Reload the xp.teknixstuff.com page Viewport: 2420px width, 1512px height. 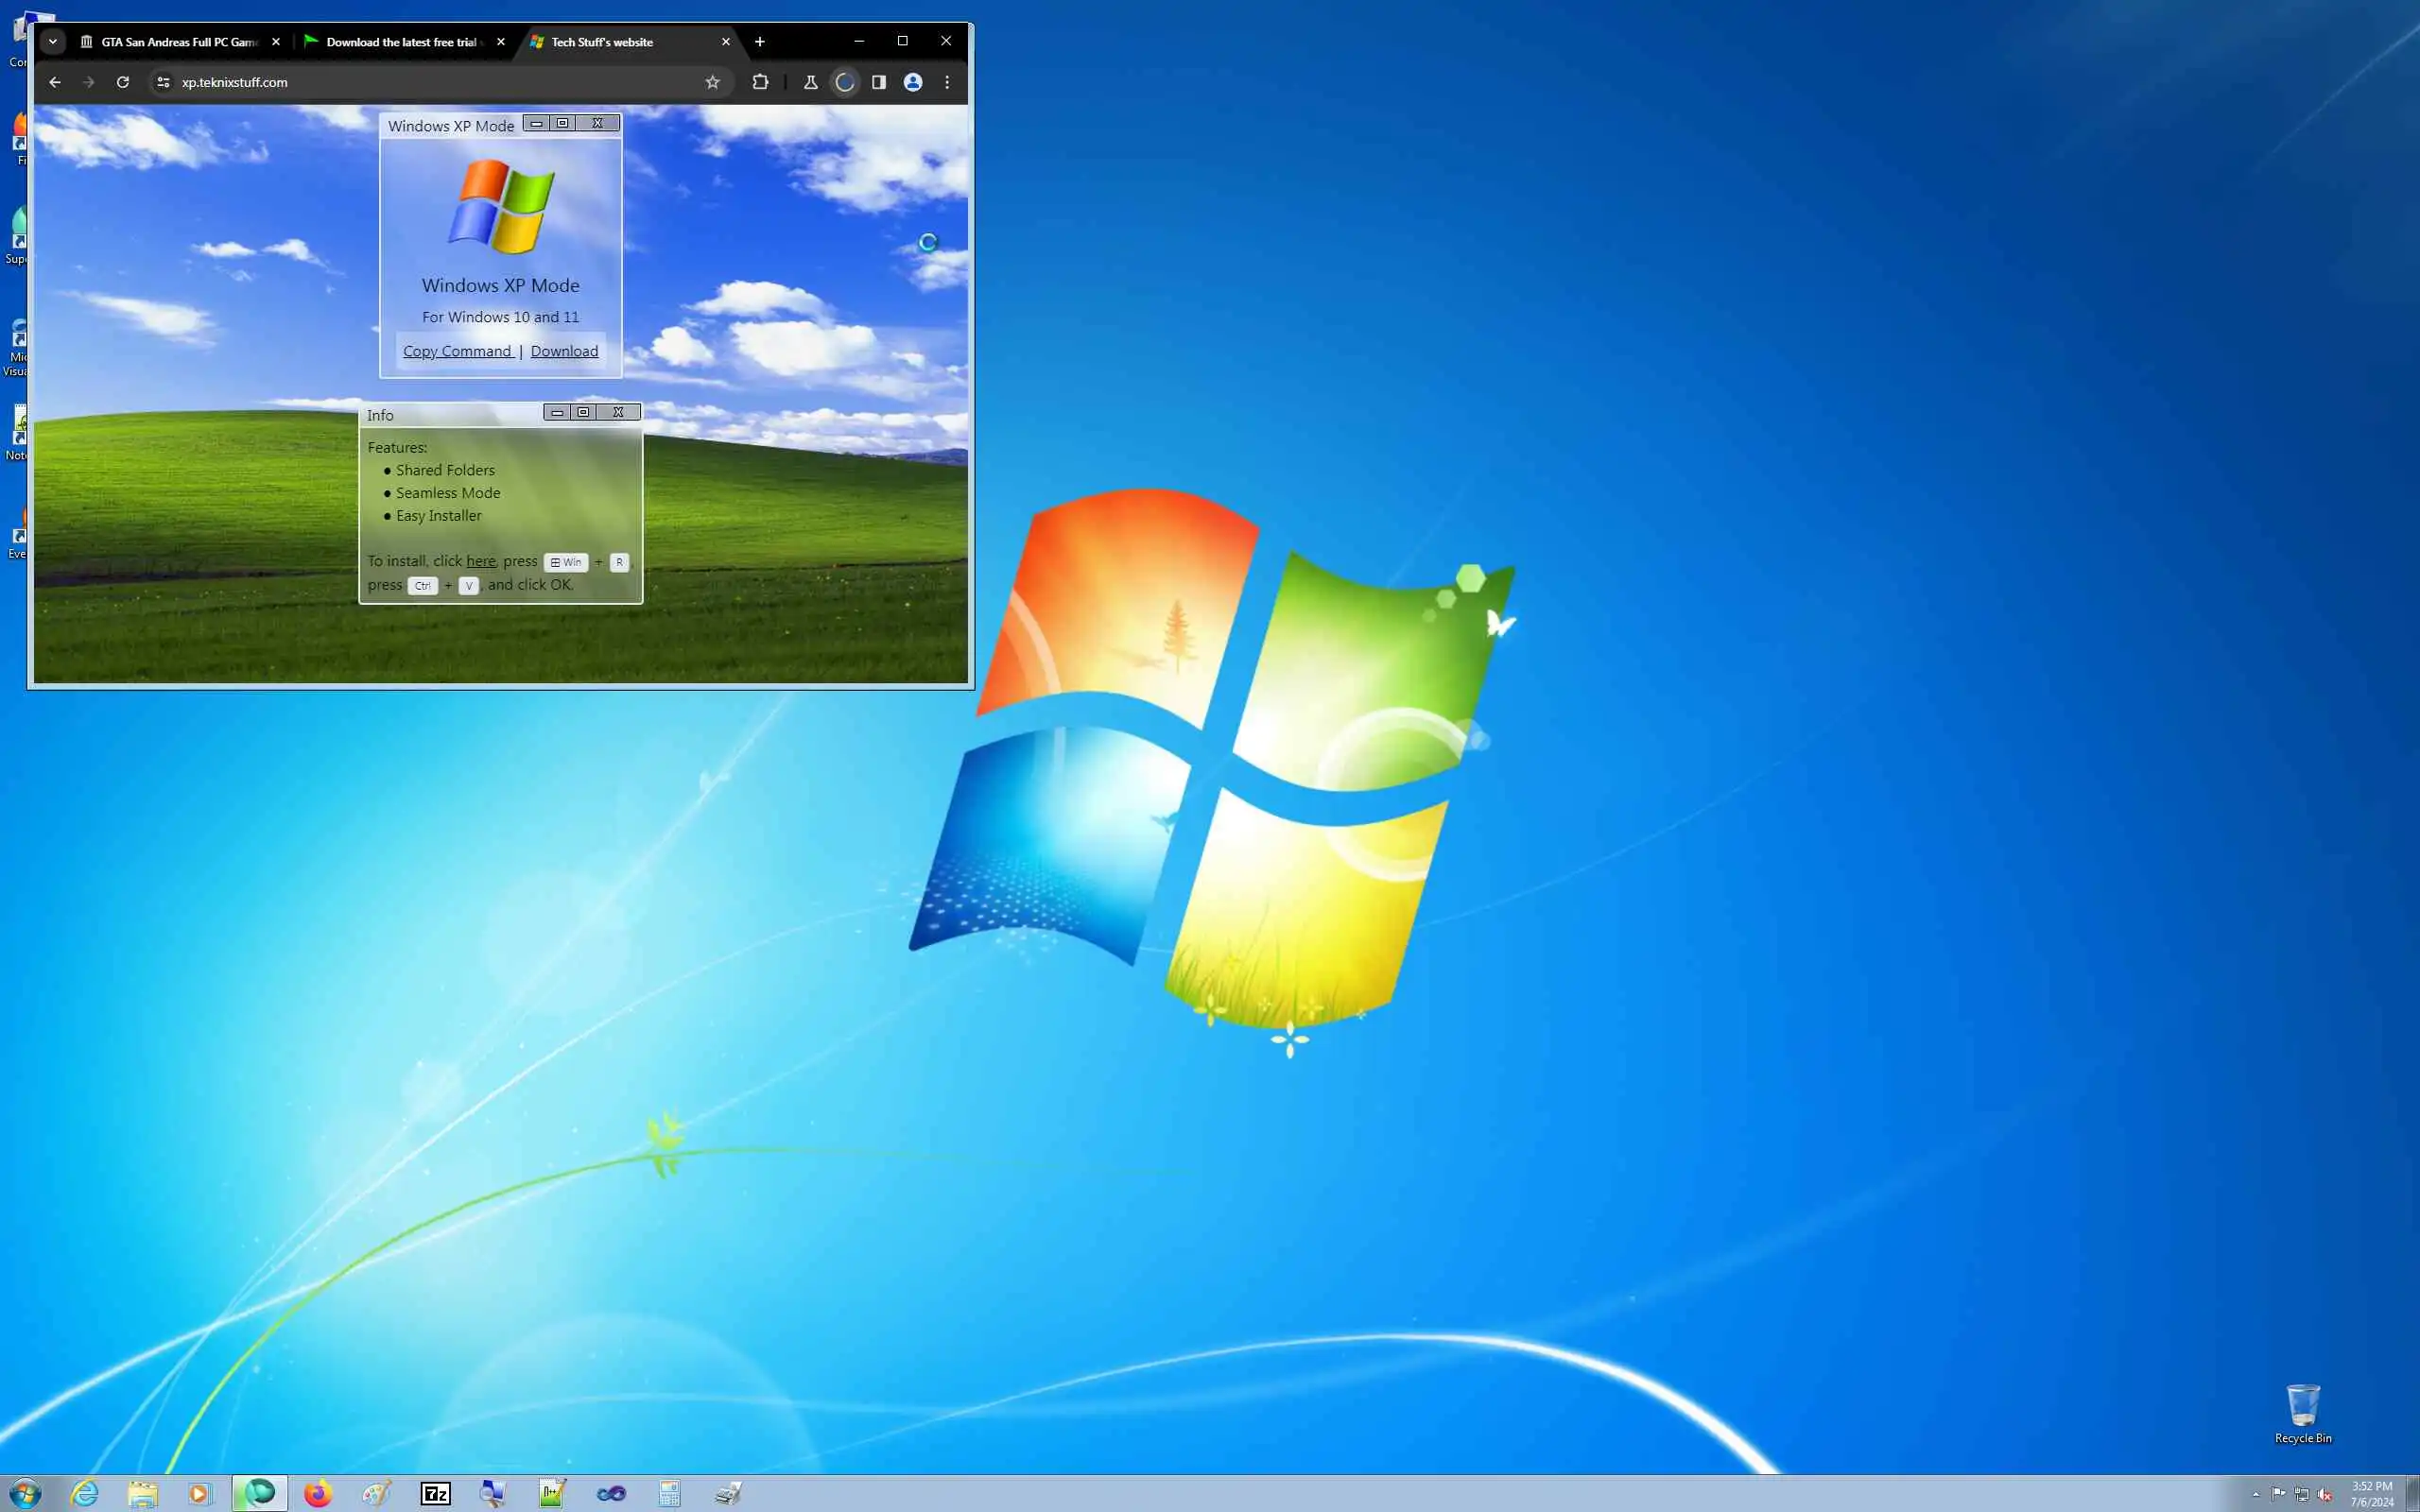tap(123, 82)
